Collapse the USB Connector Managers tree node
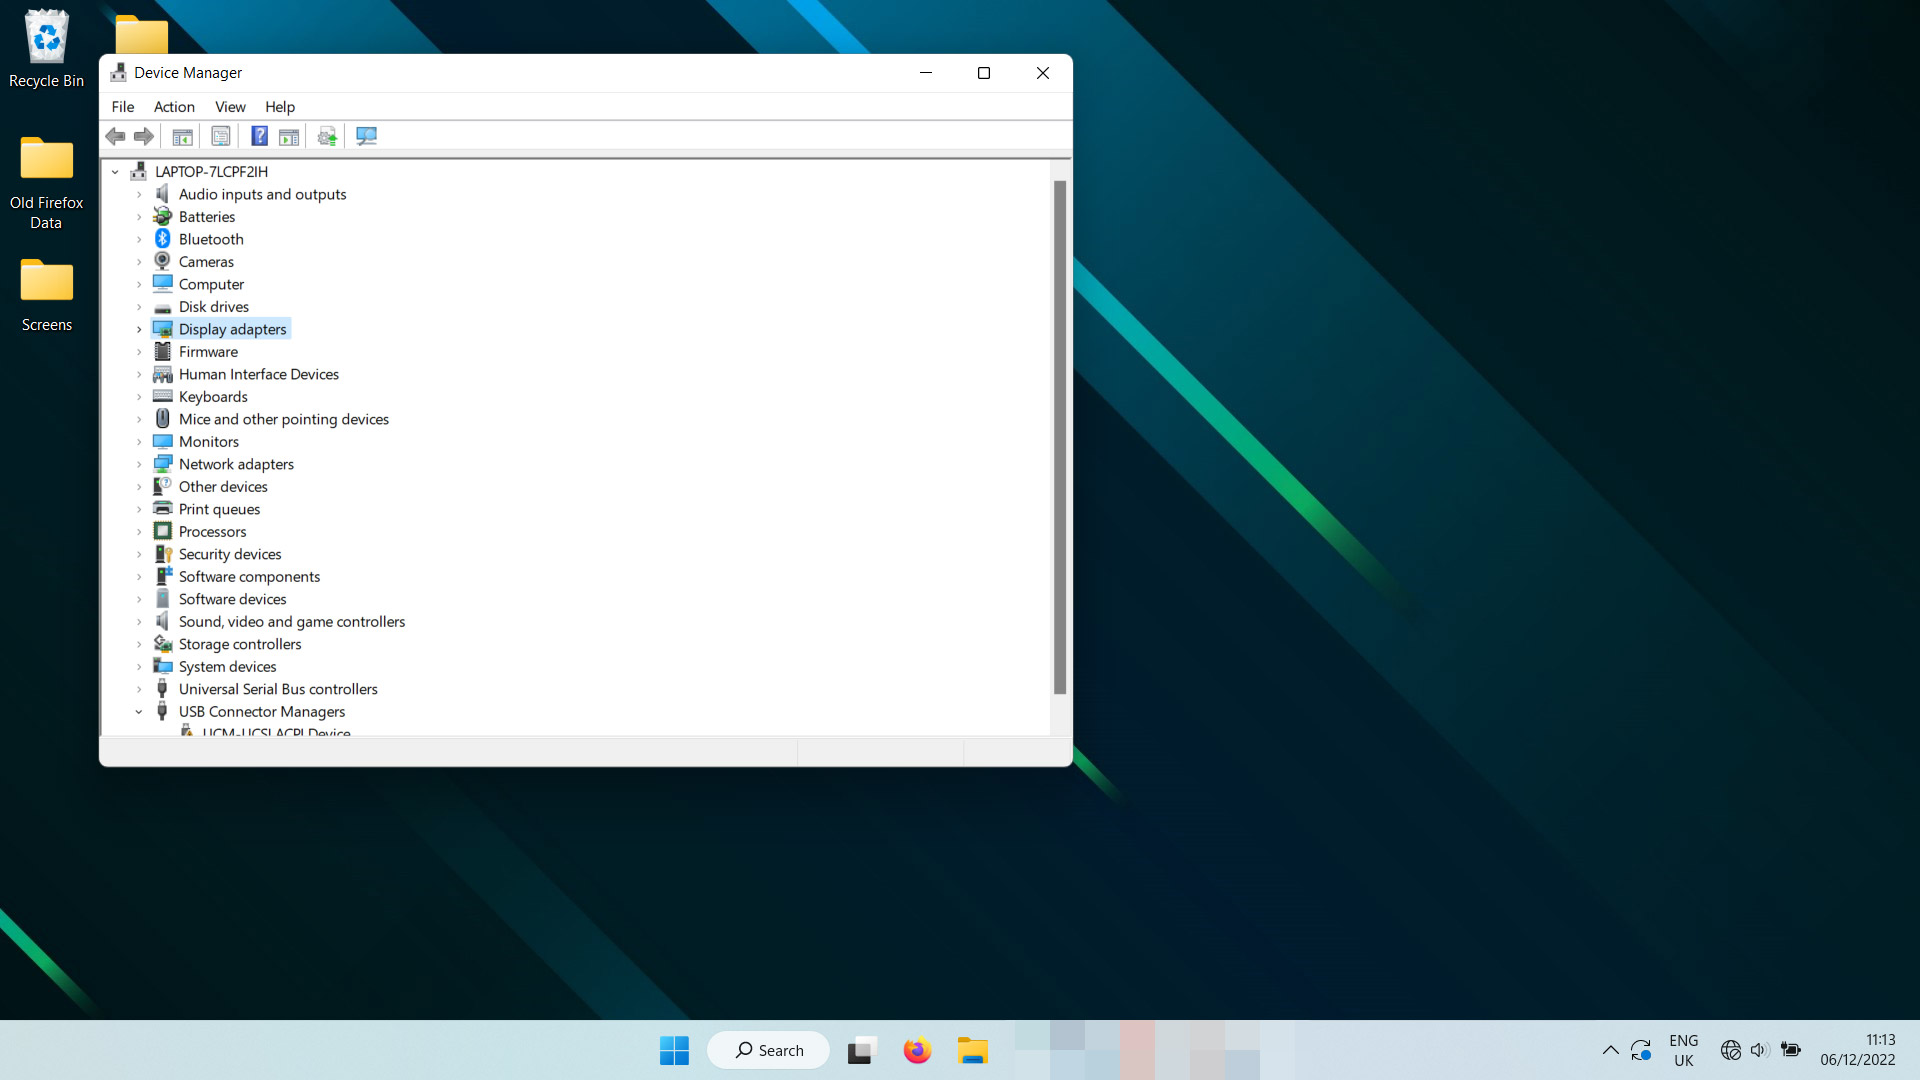 pyautogui.click(x=138, y=711)
